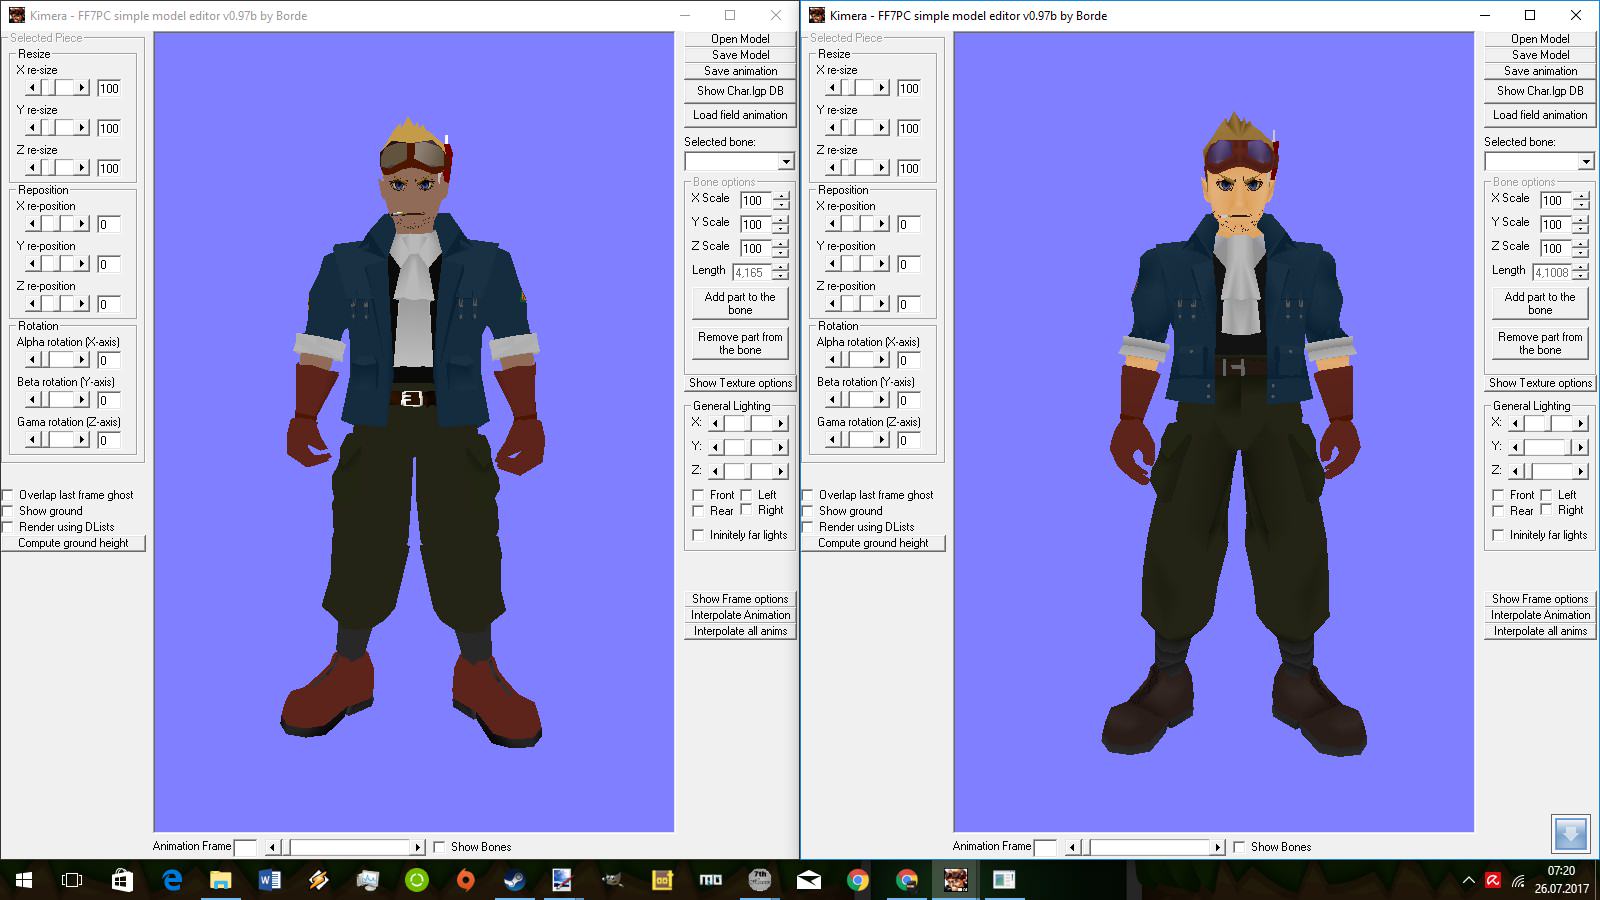Image resolution: width=1600 pixels, height=900 pixels.
Task: Click Save Model in the right window
Action: pyautogui.click(x=1540, y=55)
